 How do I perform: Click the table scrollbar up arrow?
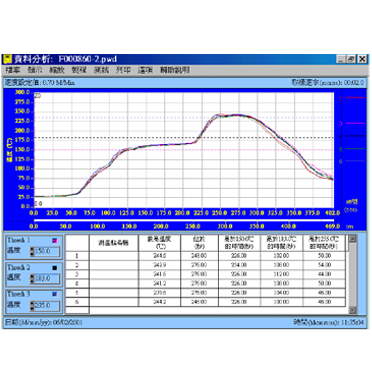click(352, 239)
